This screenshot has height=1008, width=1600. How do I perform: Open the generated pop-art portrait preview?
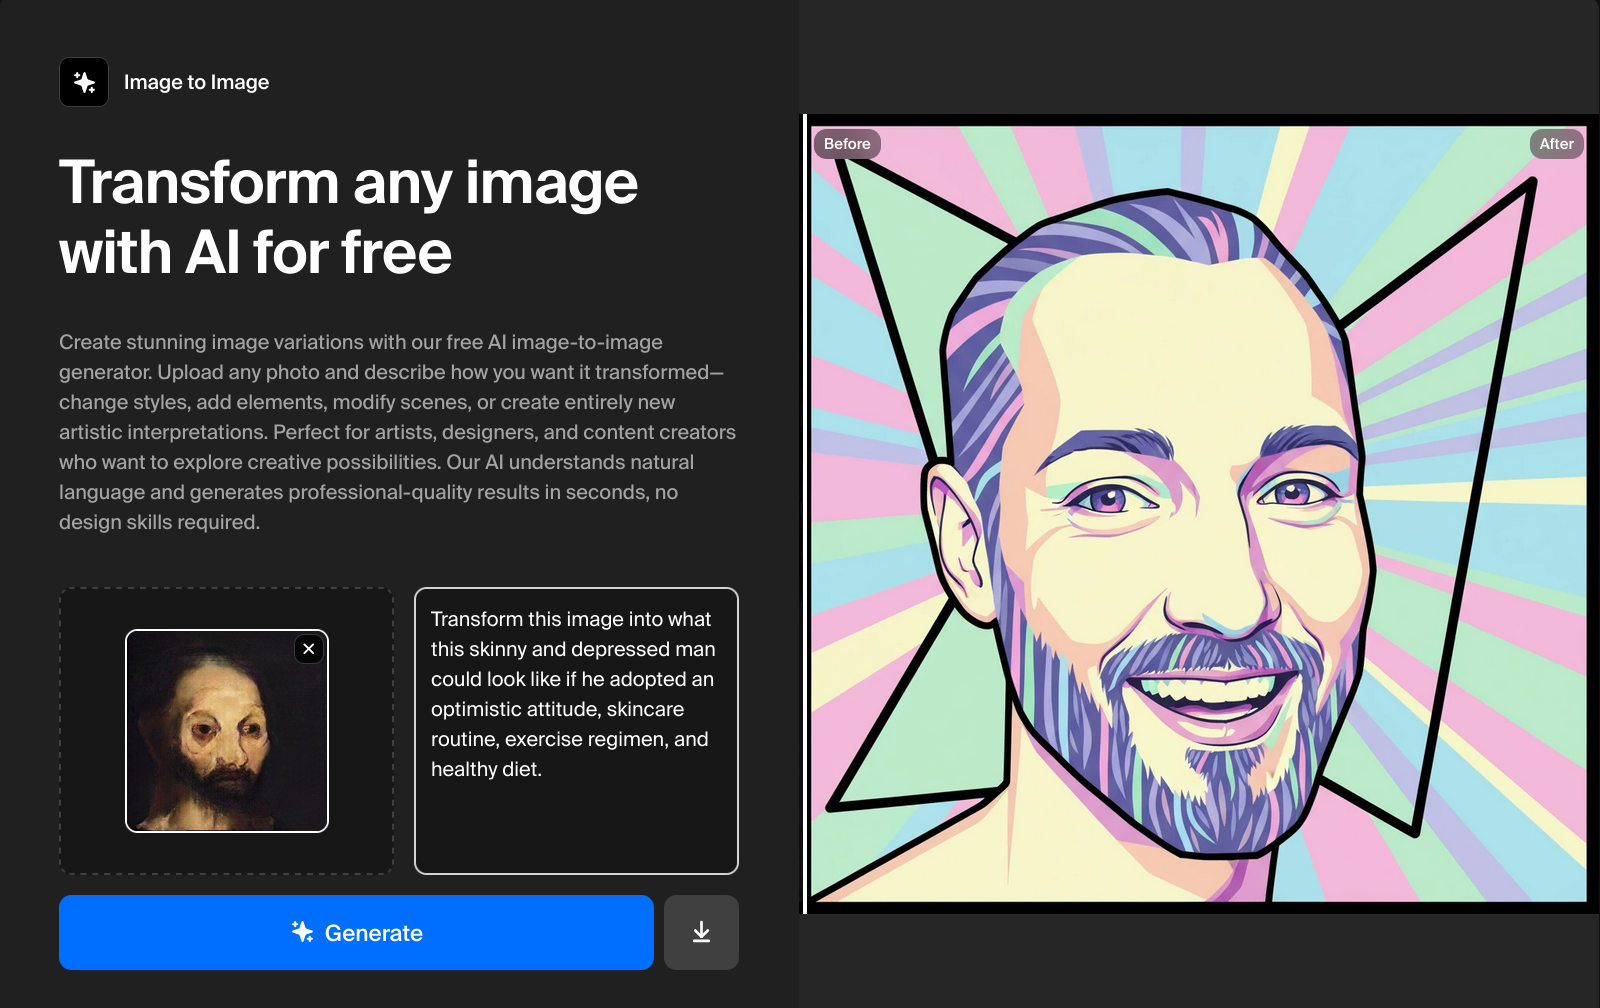click(x=1198, y=514)
